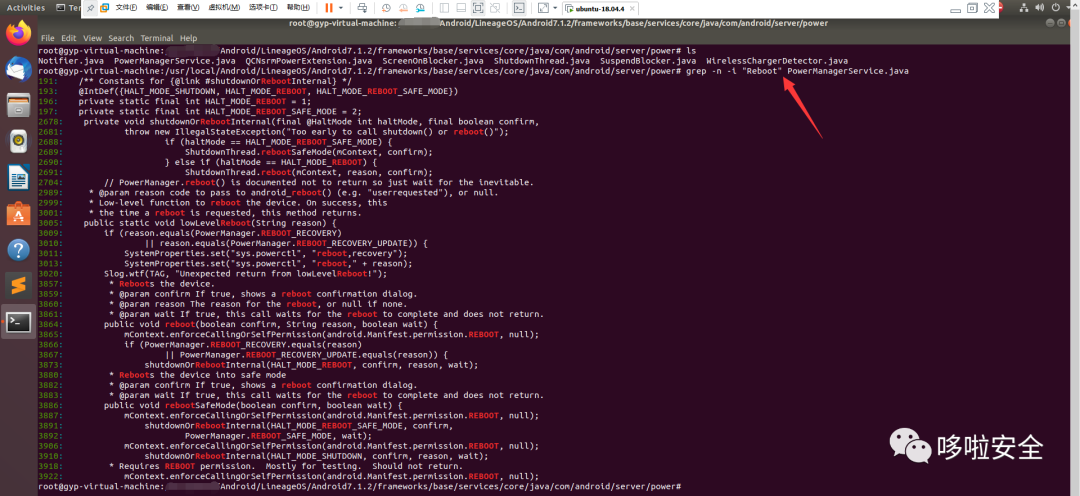Viewport: 1080px width, 496px height.
Task: Close the ubuntu-18.04.4 tab
Action: 632,8
